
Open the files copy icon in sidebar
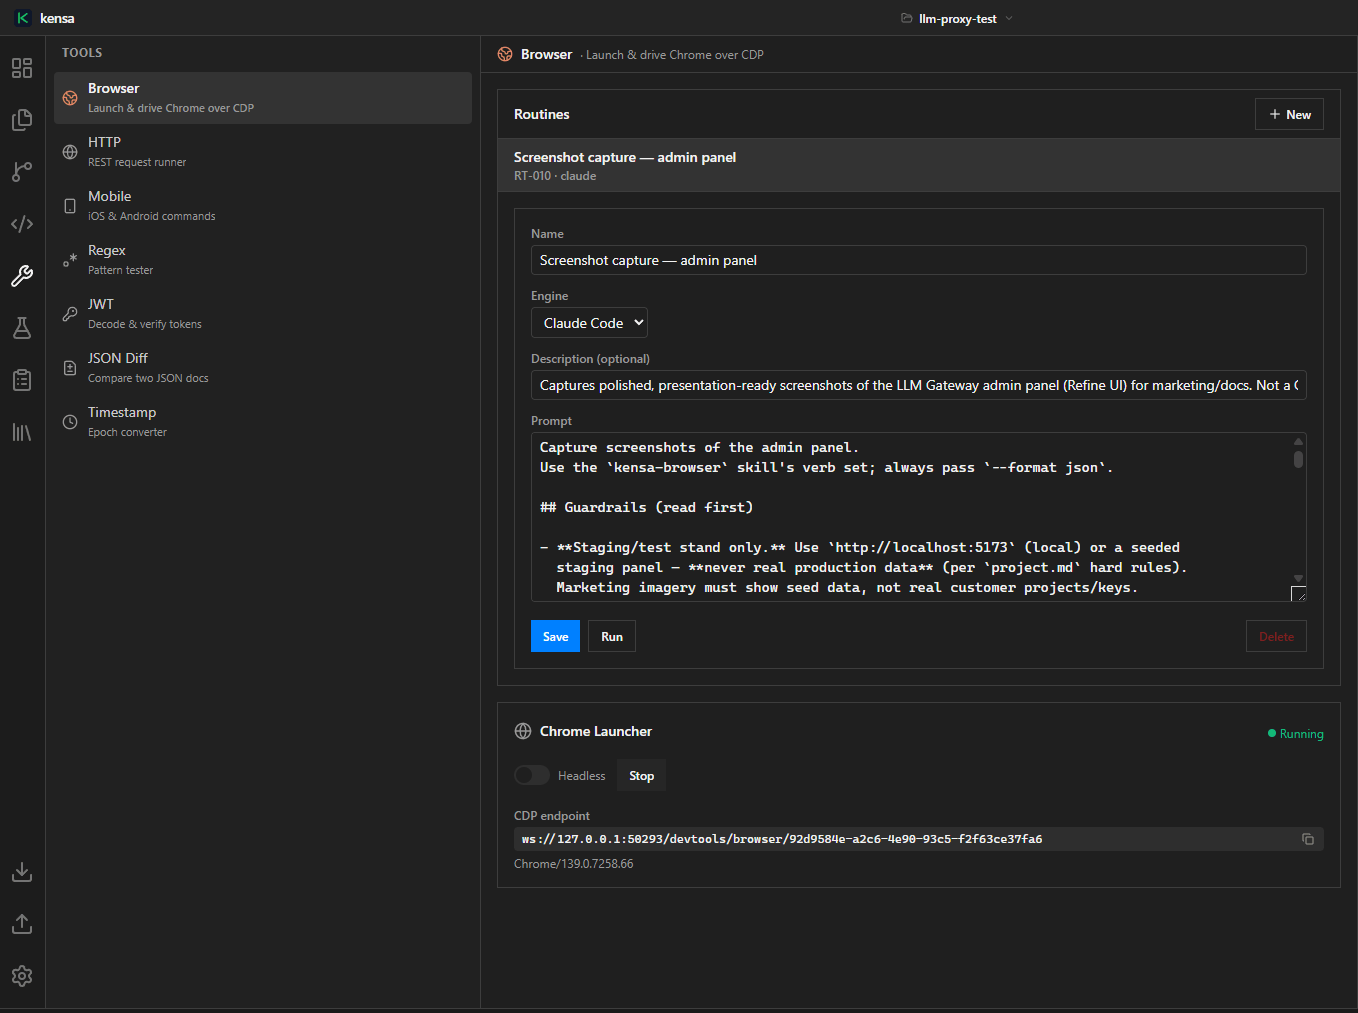pos(22,120)
